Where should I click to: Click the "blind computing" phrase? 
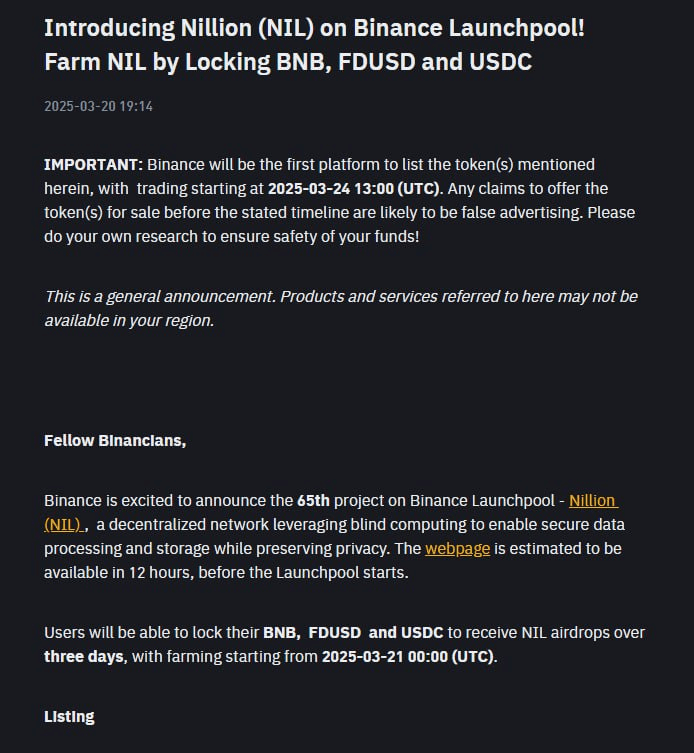coord(411,524)
